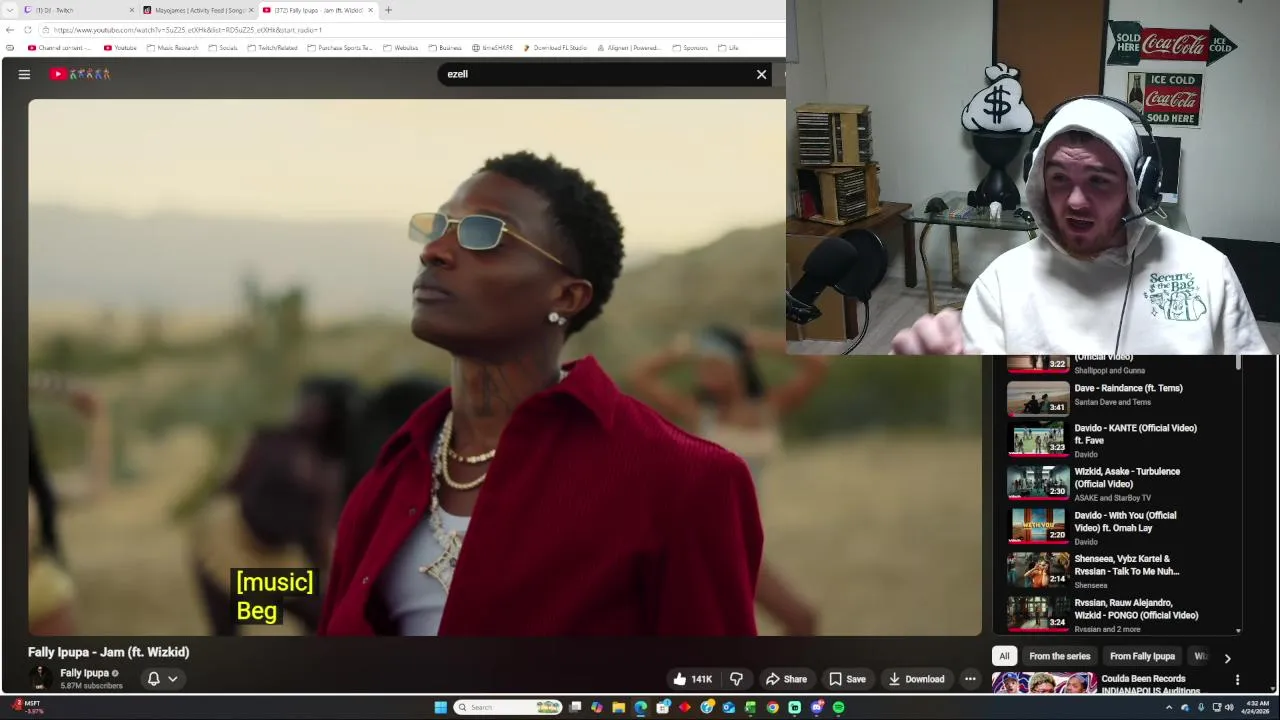Expand the 'Twitch/Related' bookmark folder

coord(272,48)
